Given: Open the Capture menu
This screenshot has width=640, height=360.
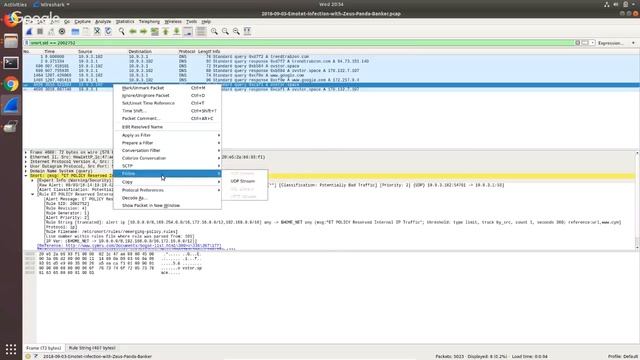Looking at the screenshot, I should pyautogui.click(x=82, y=22).
